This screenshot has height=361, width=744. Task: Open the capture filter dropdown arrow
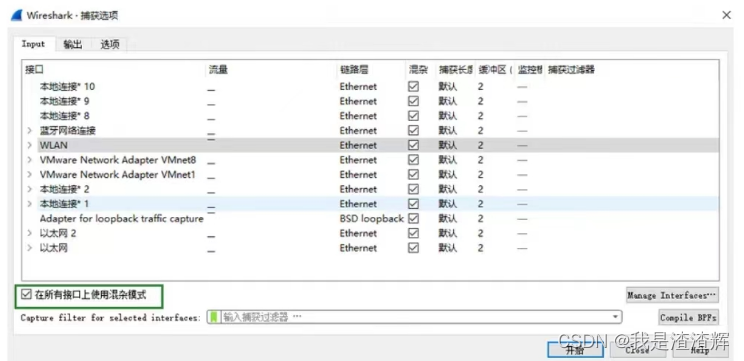(x=615, y=317)
